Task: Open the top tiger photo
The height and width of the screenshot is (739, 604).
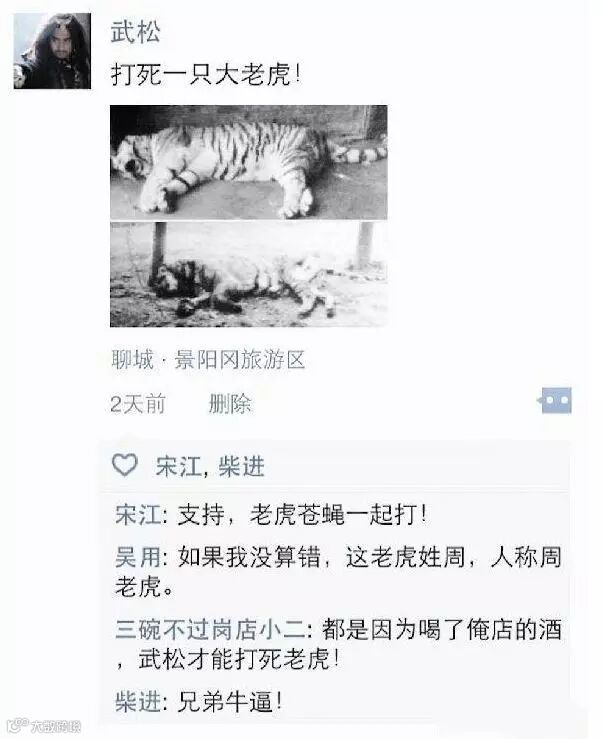Action: point(249,162)
